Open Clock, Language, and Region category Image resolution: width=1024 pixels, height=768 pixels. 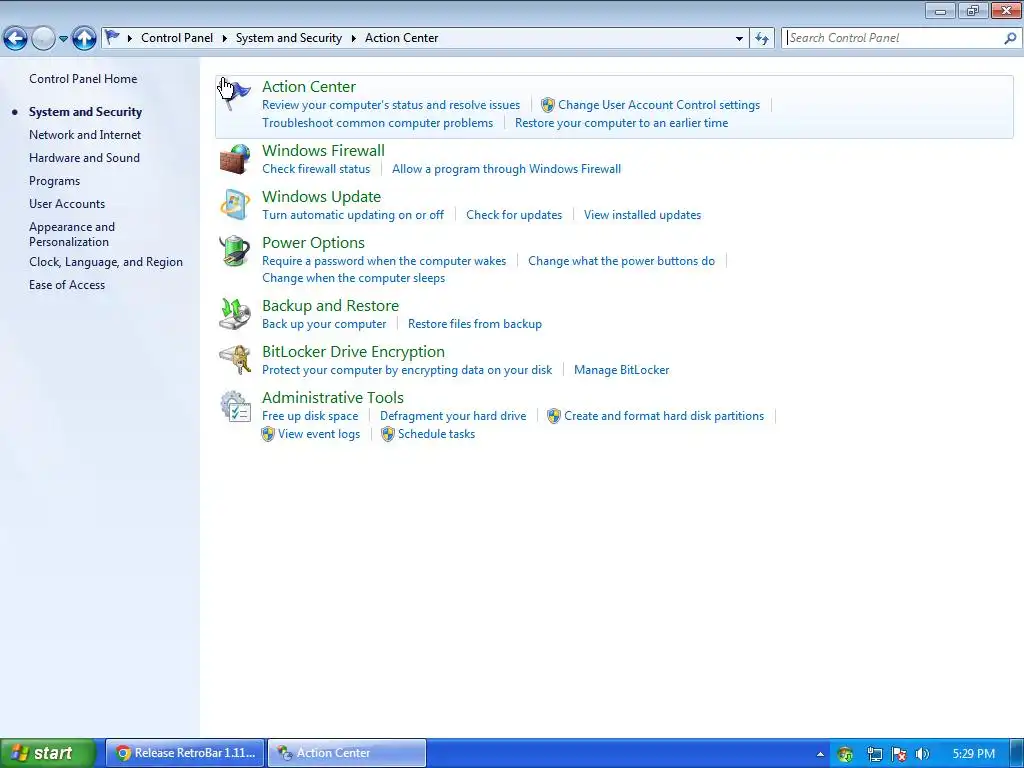tap(106, 262)
